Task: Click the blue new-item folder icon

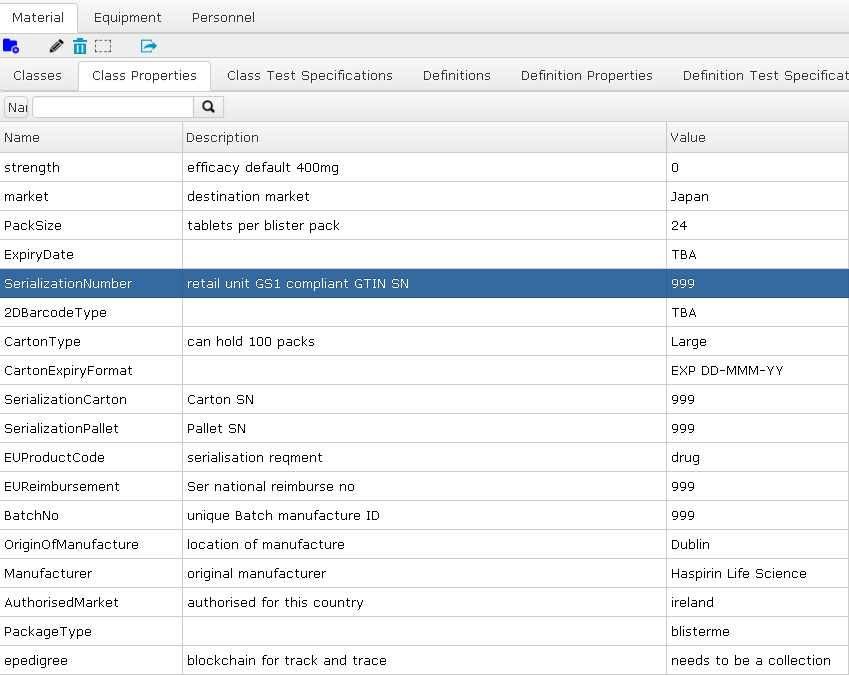Action: [x=11, y=46]
